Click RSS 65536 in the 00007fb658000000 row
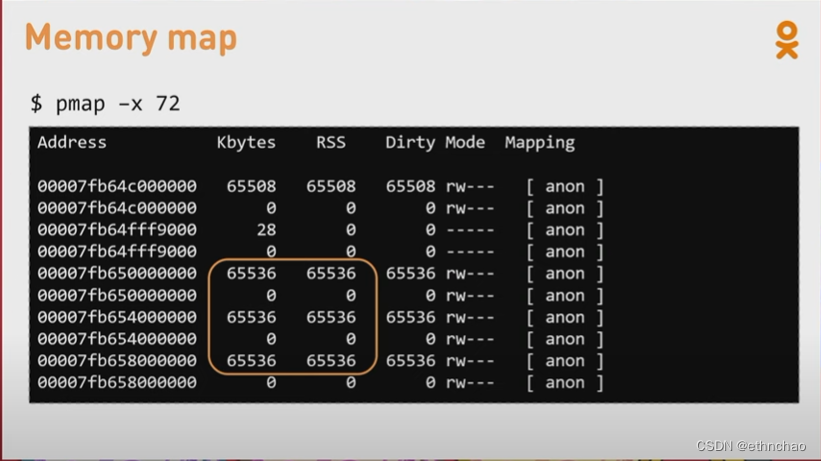This screenshot has height=461, width=821. pyautogui.click(x=331, y=360)
